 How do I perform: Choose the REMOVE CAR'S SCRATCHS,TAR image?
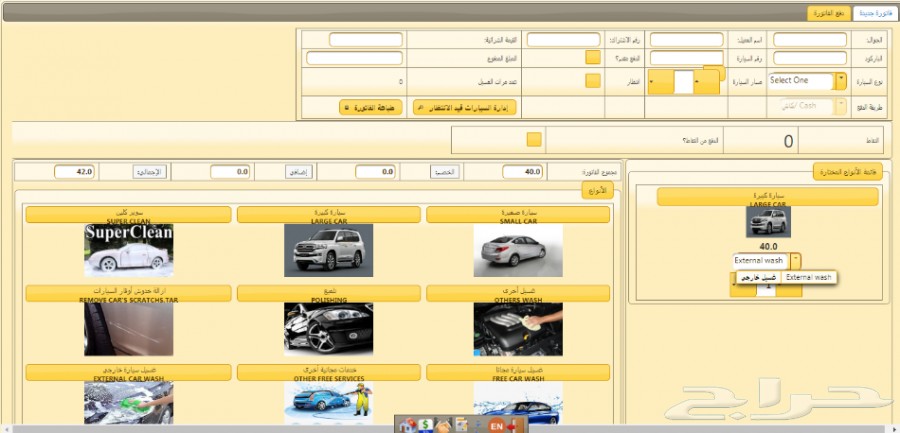click(129, 329)
